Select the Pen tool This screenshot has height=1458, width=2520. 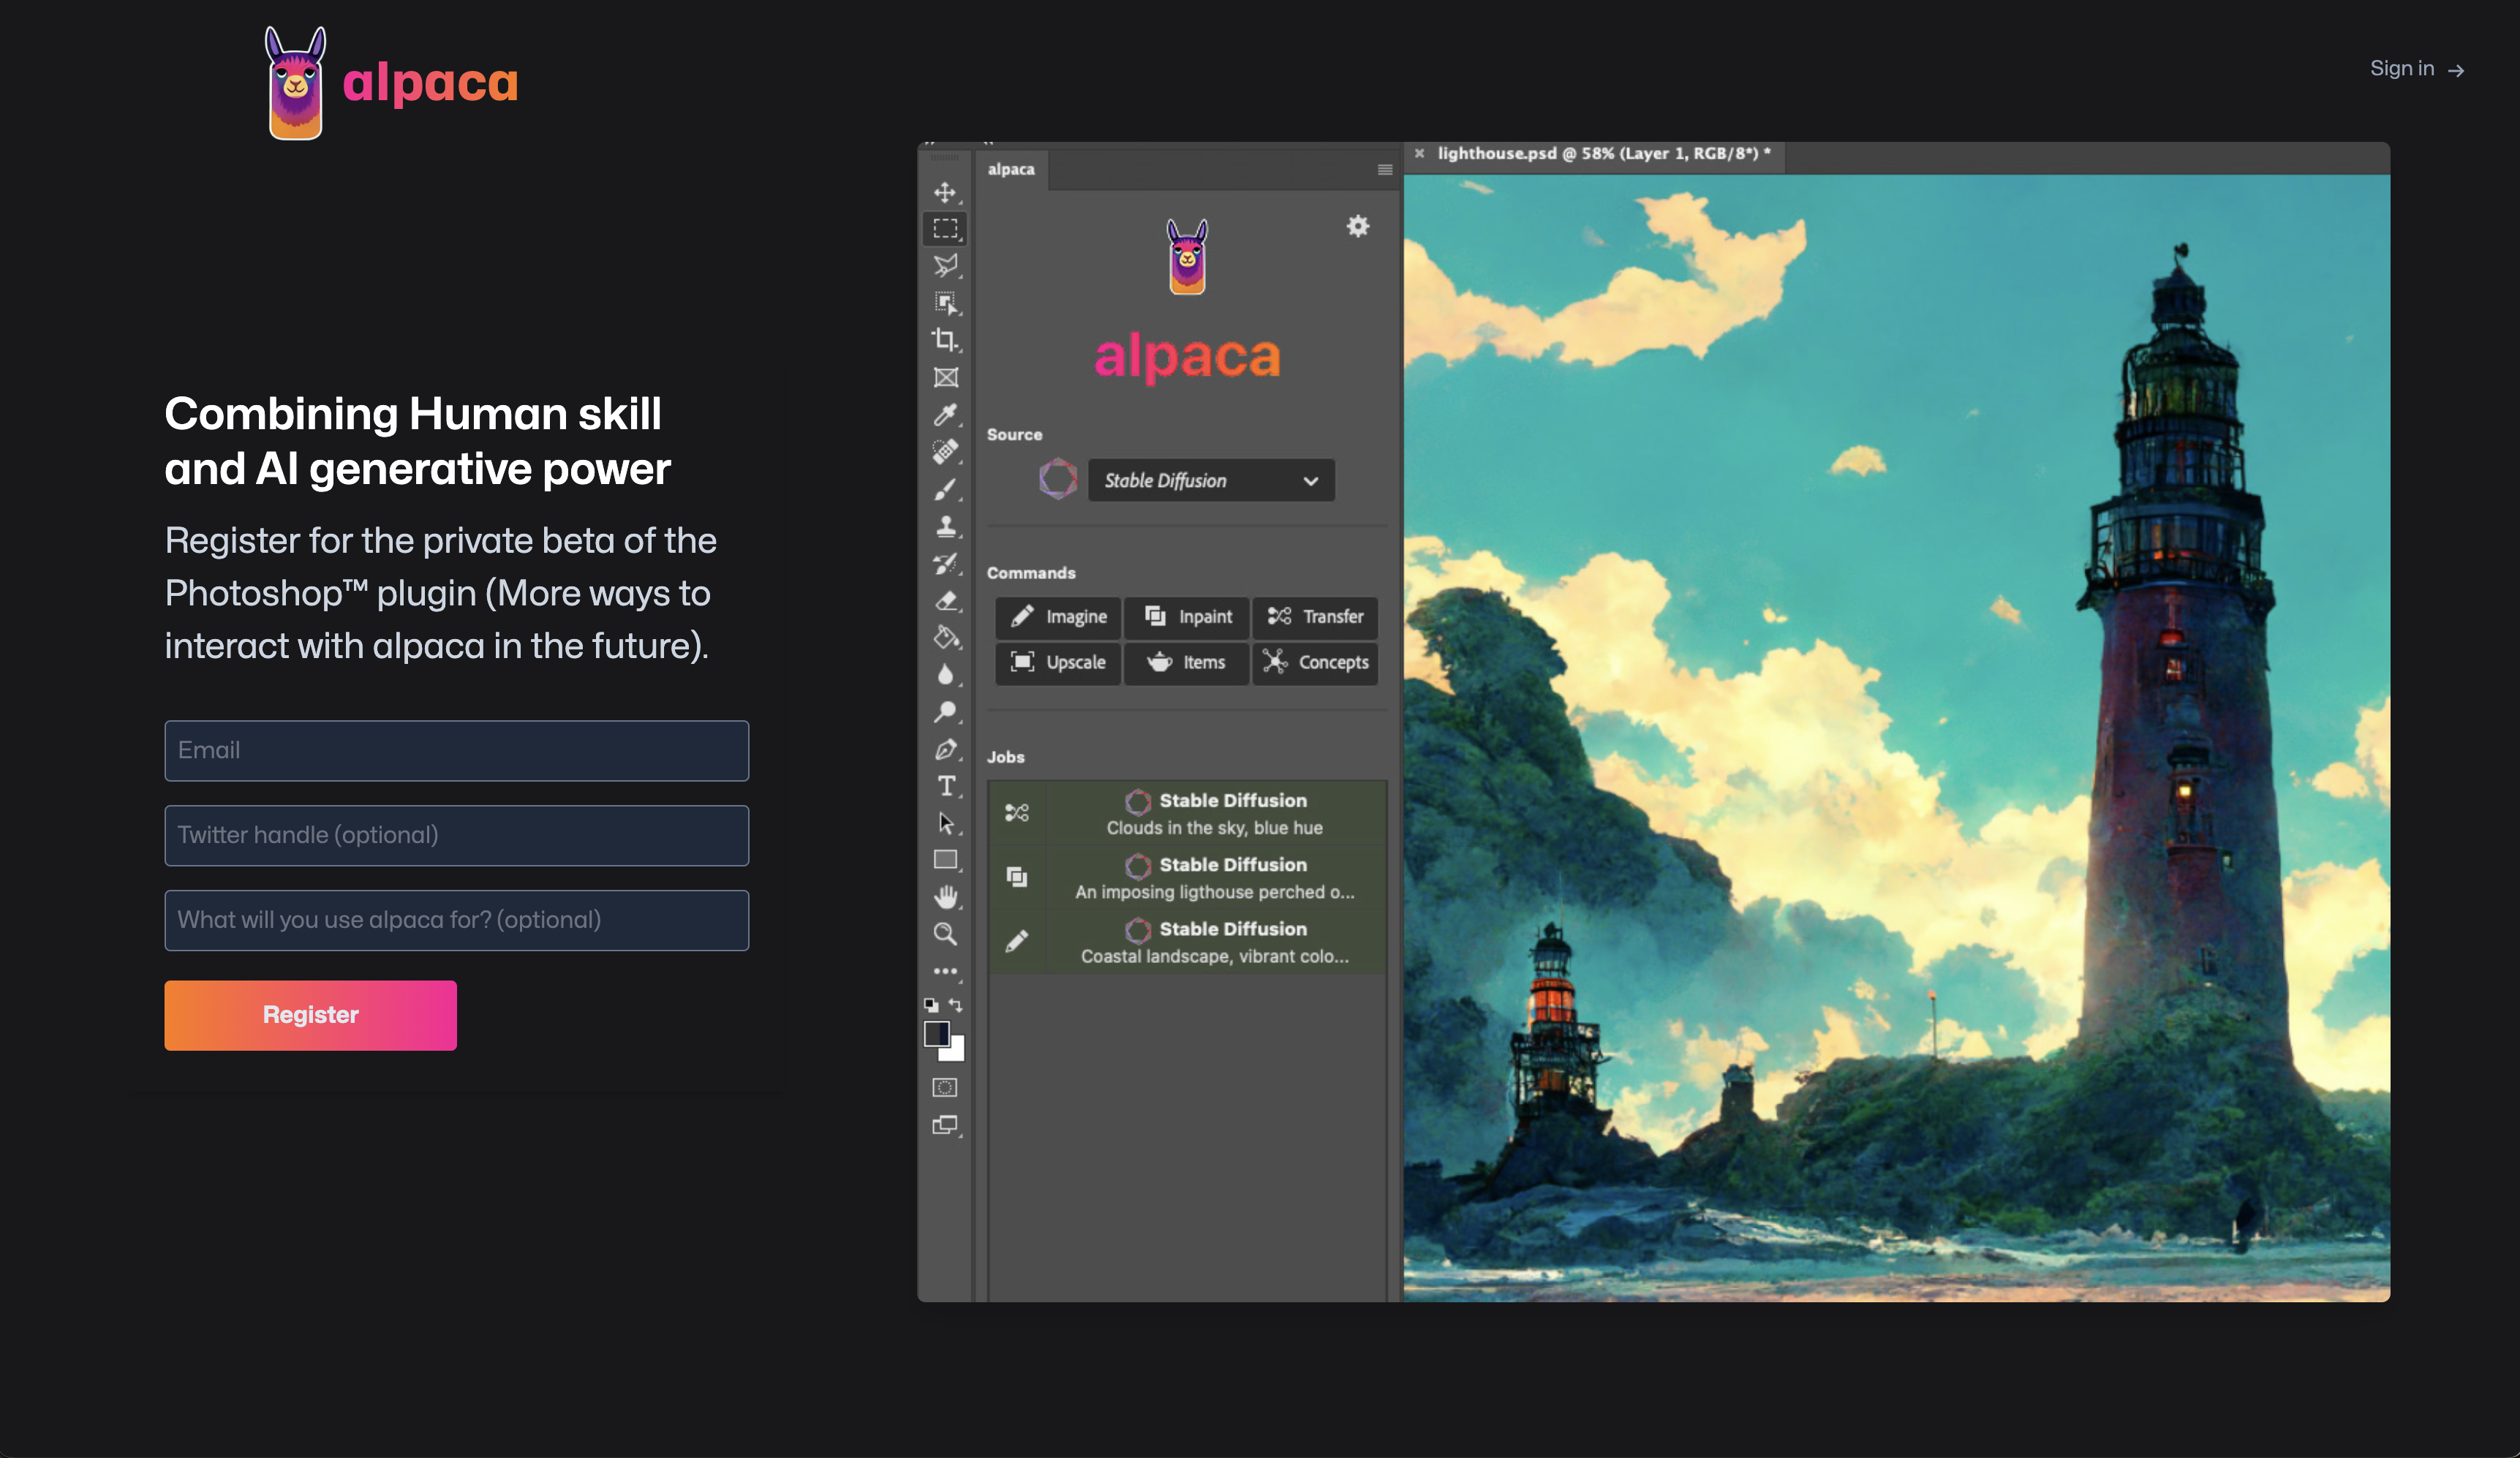coord(945,749)
